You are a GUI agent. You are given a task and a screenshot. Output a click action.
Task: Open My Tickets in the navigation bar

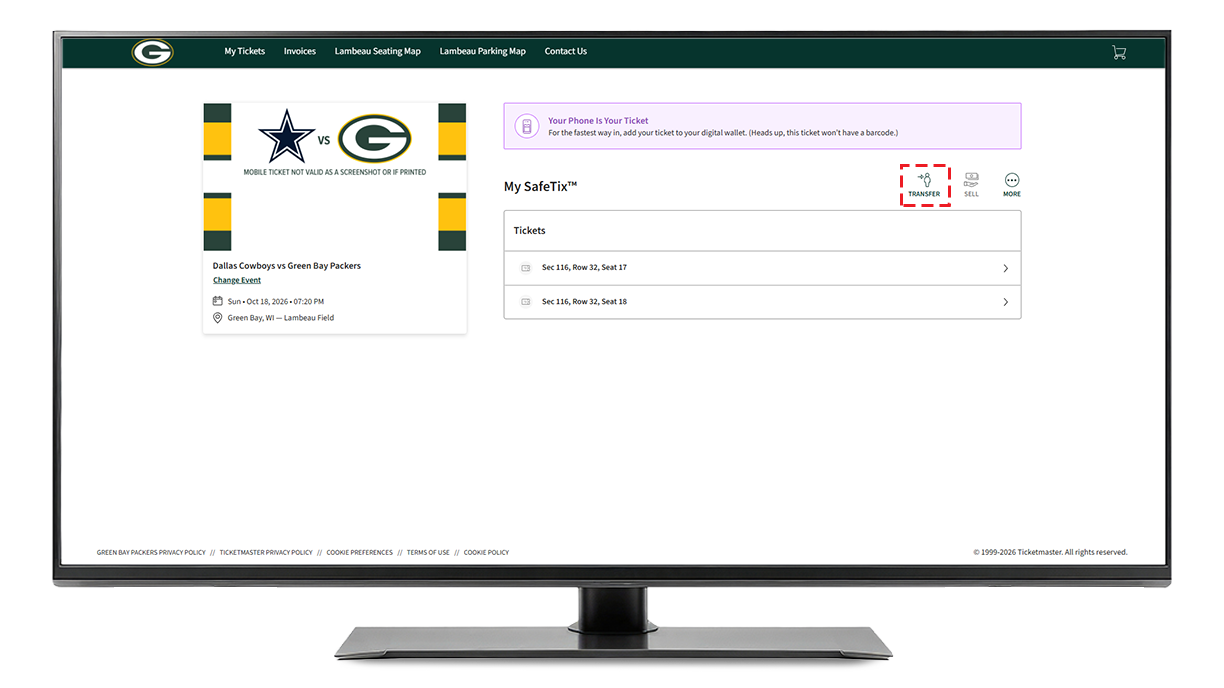(245, 52)
